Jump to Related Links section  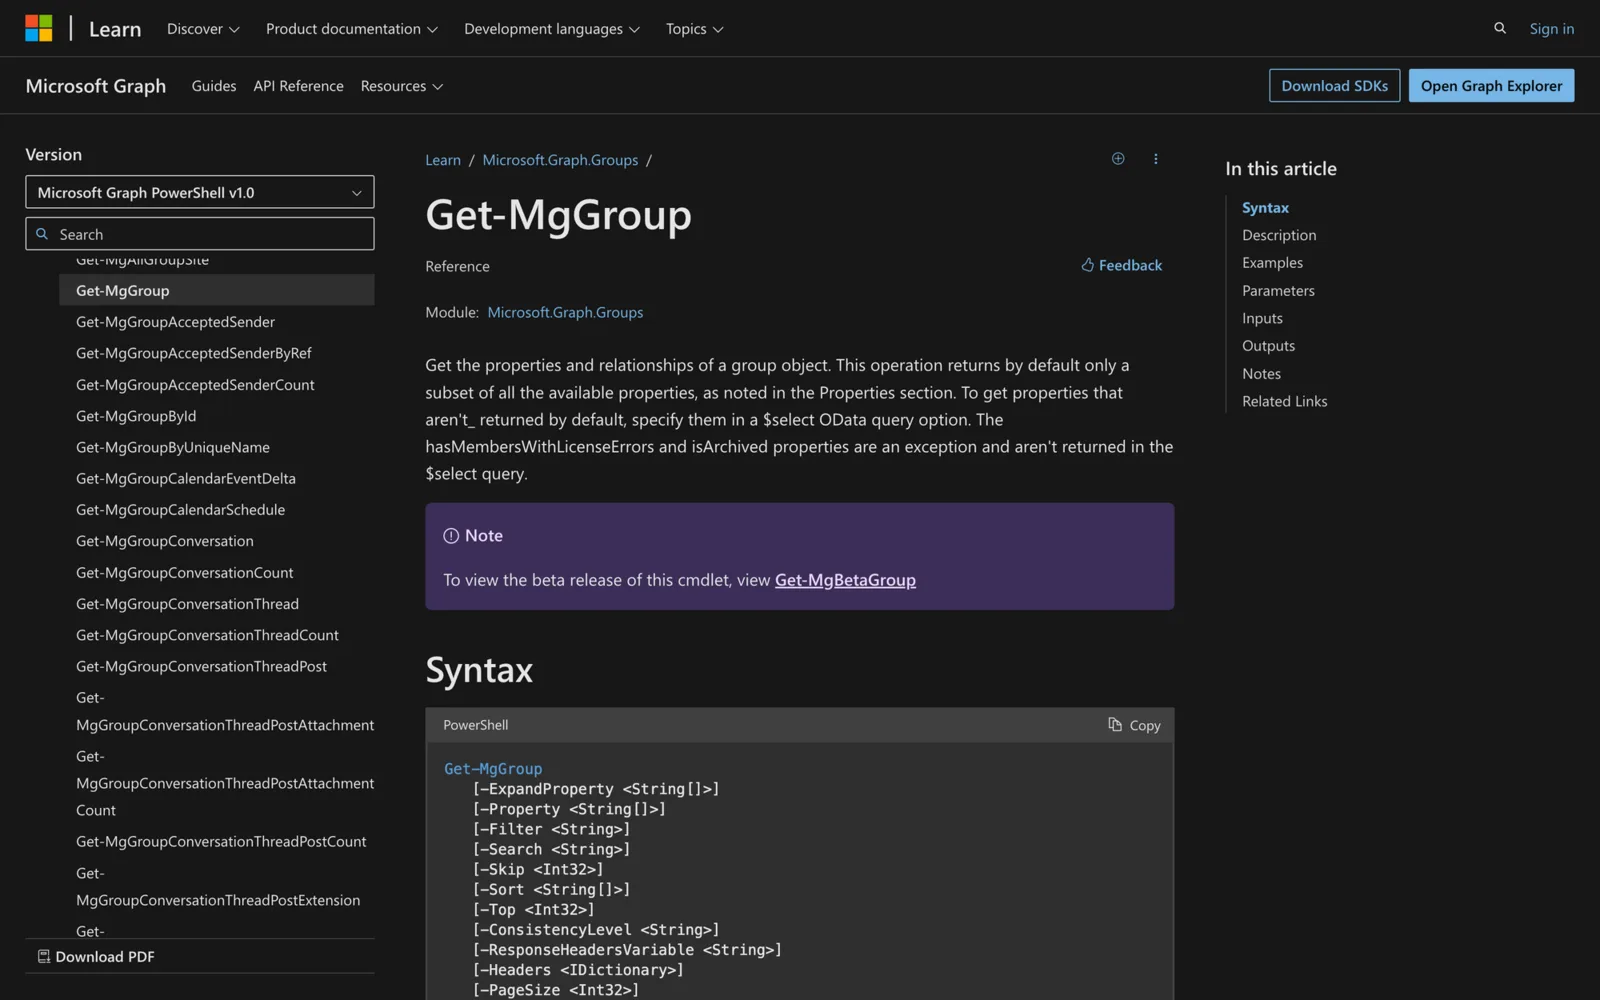pyautogui.click(x=1284, y=401)
